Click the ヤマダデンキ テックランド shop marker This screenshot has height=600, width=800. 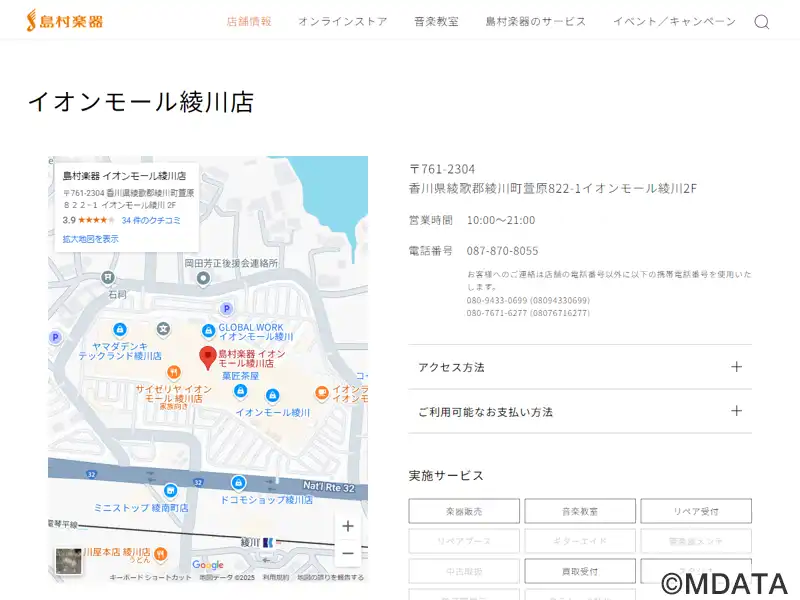coord(119,330)
